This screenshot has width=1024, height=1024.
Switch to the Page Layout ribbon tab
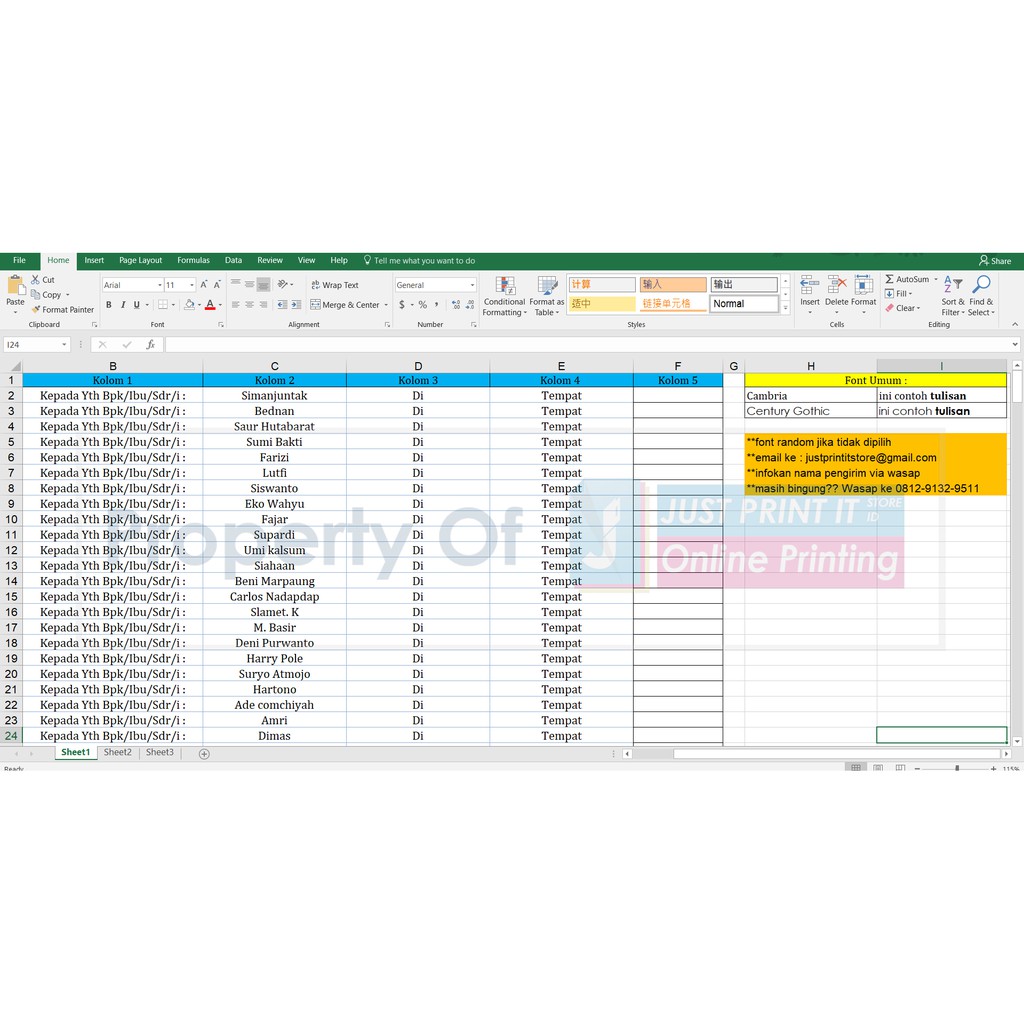tap(140, 261)
